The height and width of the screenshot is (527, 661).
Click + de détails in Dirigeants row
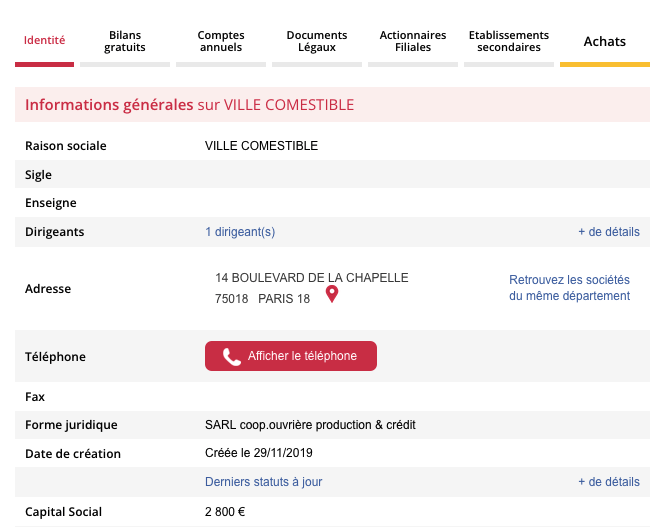[609, 232]
